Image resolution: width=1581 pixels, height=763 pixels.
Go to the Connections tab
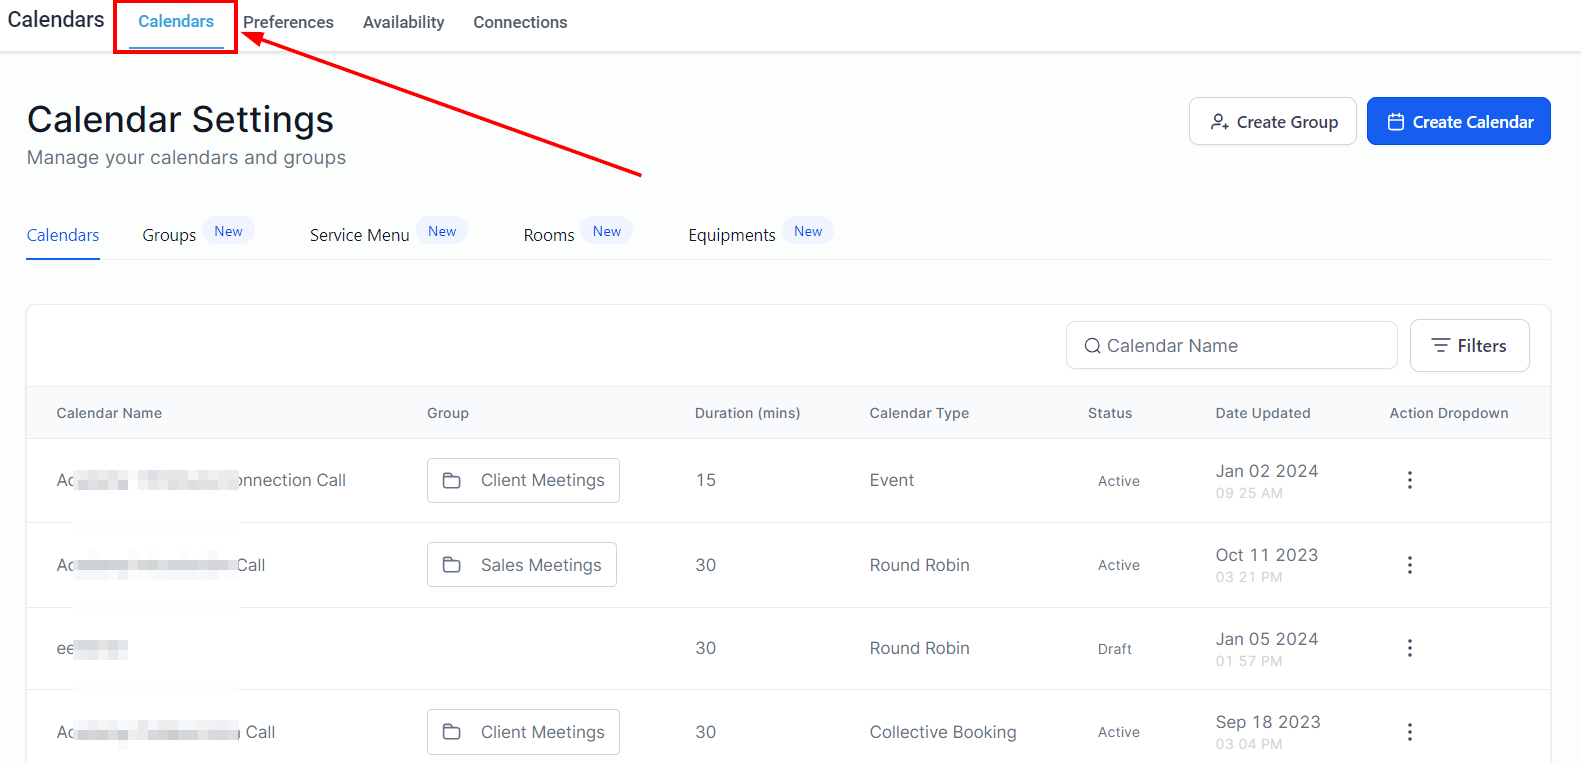coord(520,22)
